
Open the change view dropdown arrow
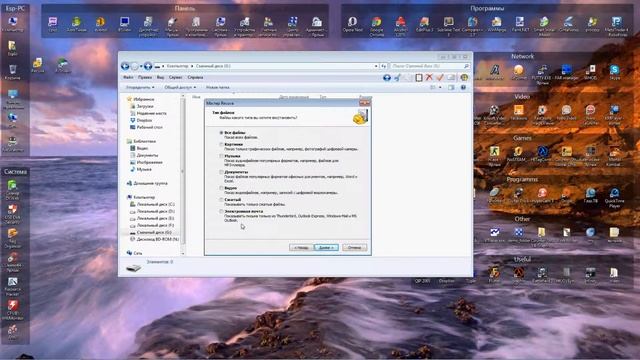coord(440,87)
